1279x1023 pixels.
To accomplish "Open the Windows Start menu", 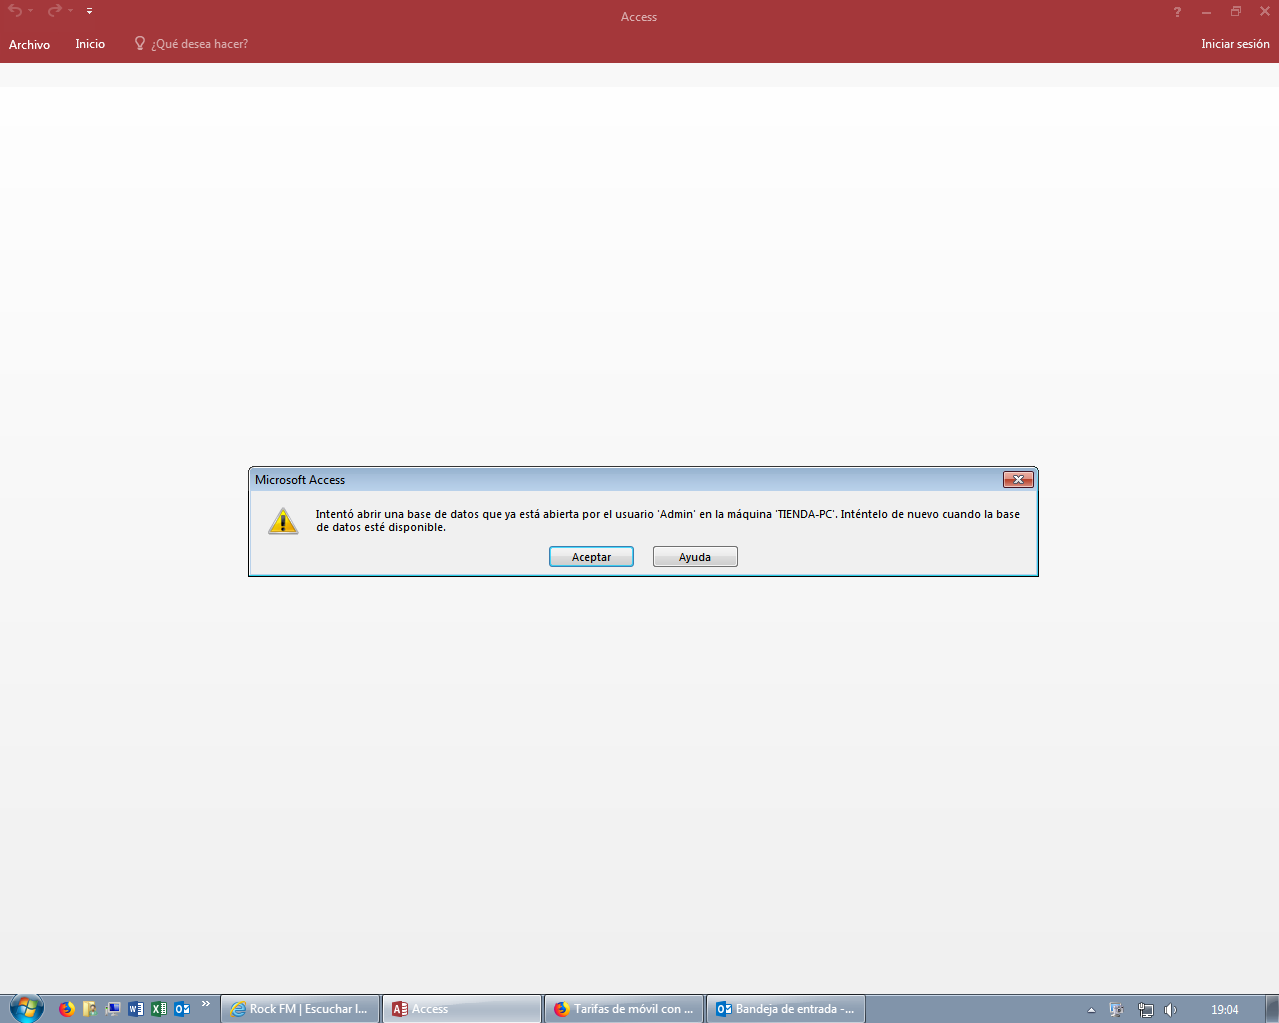I will (26, 1008).
